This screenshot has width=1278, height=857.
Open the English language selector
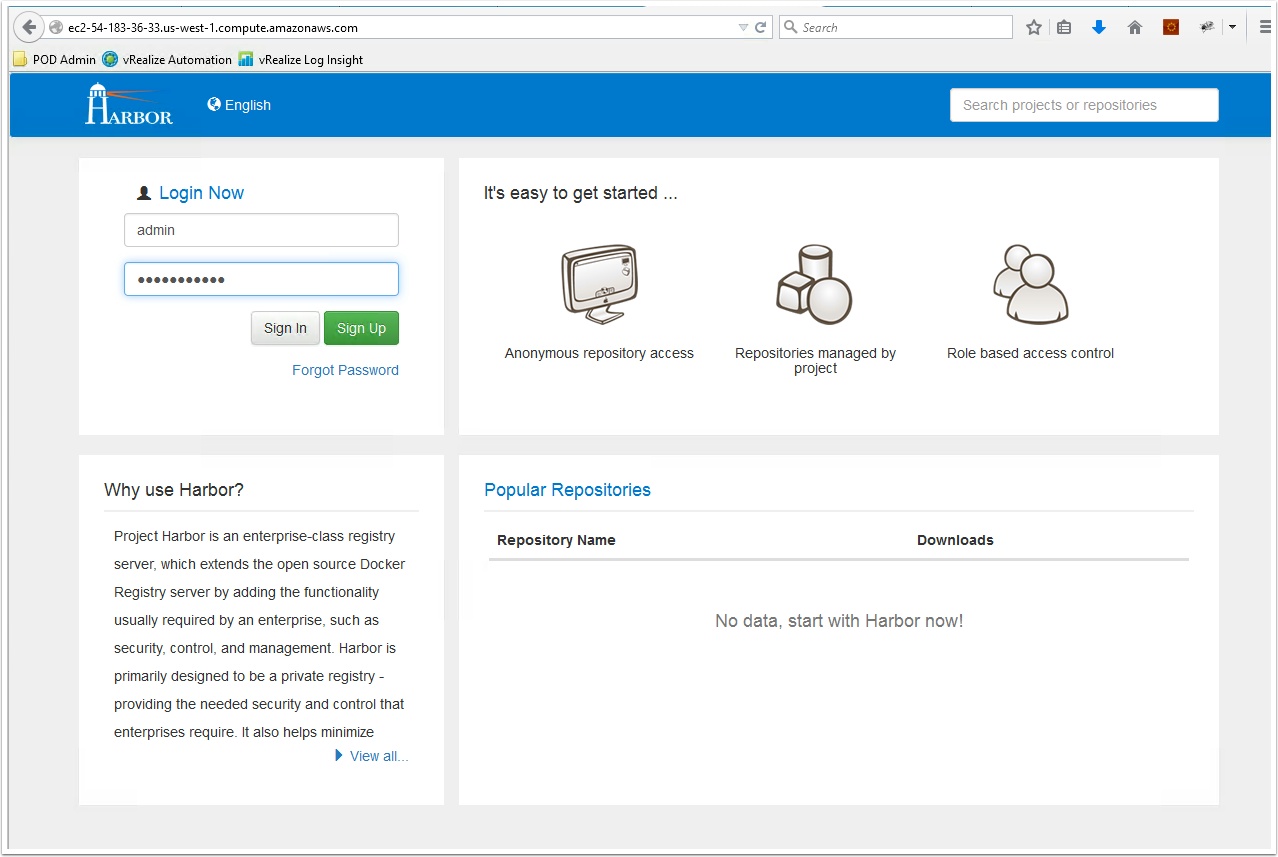click(239, 105)
